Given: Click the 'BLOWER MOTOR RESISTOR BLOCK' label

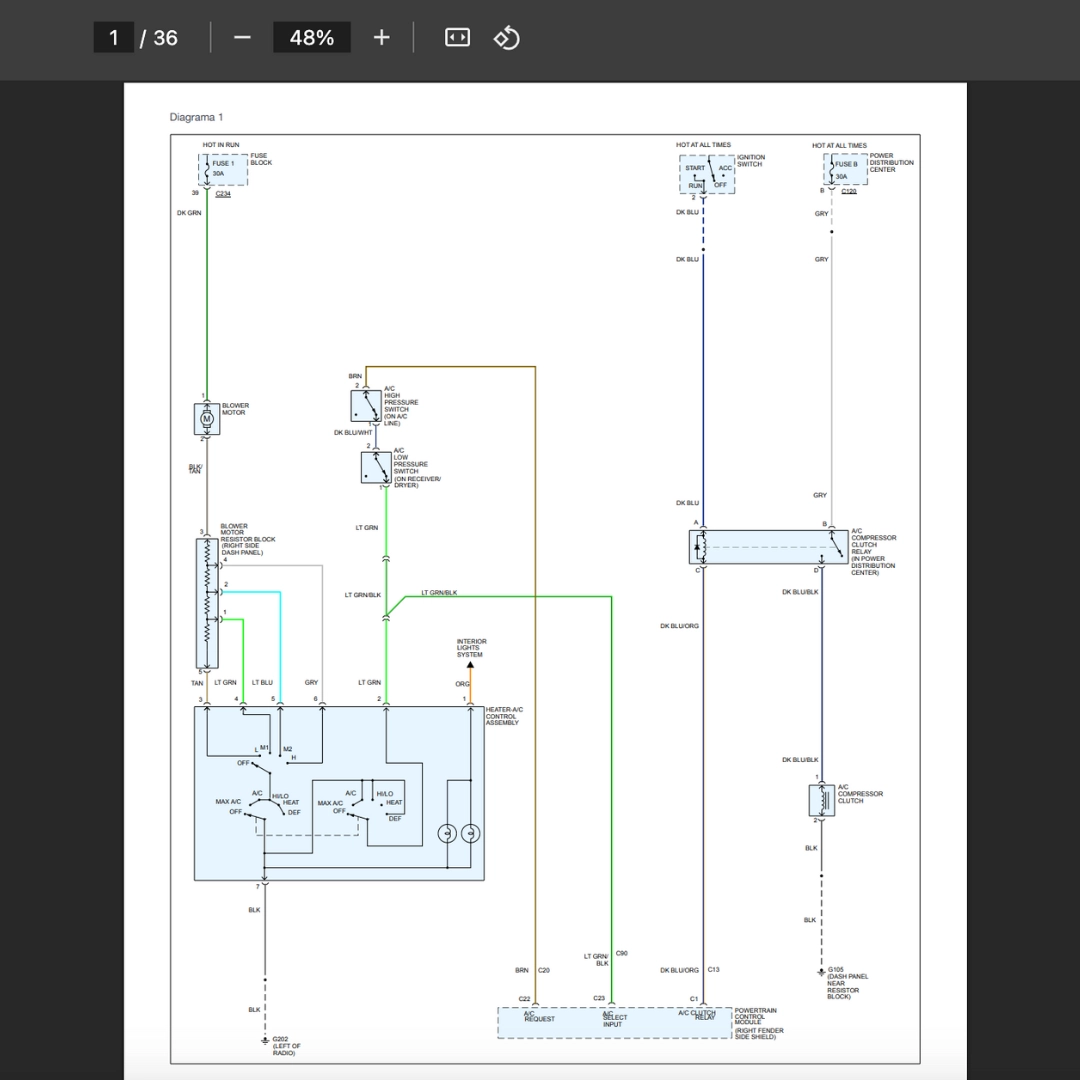Looking at the screenshot, I should [247, 539].
